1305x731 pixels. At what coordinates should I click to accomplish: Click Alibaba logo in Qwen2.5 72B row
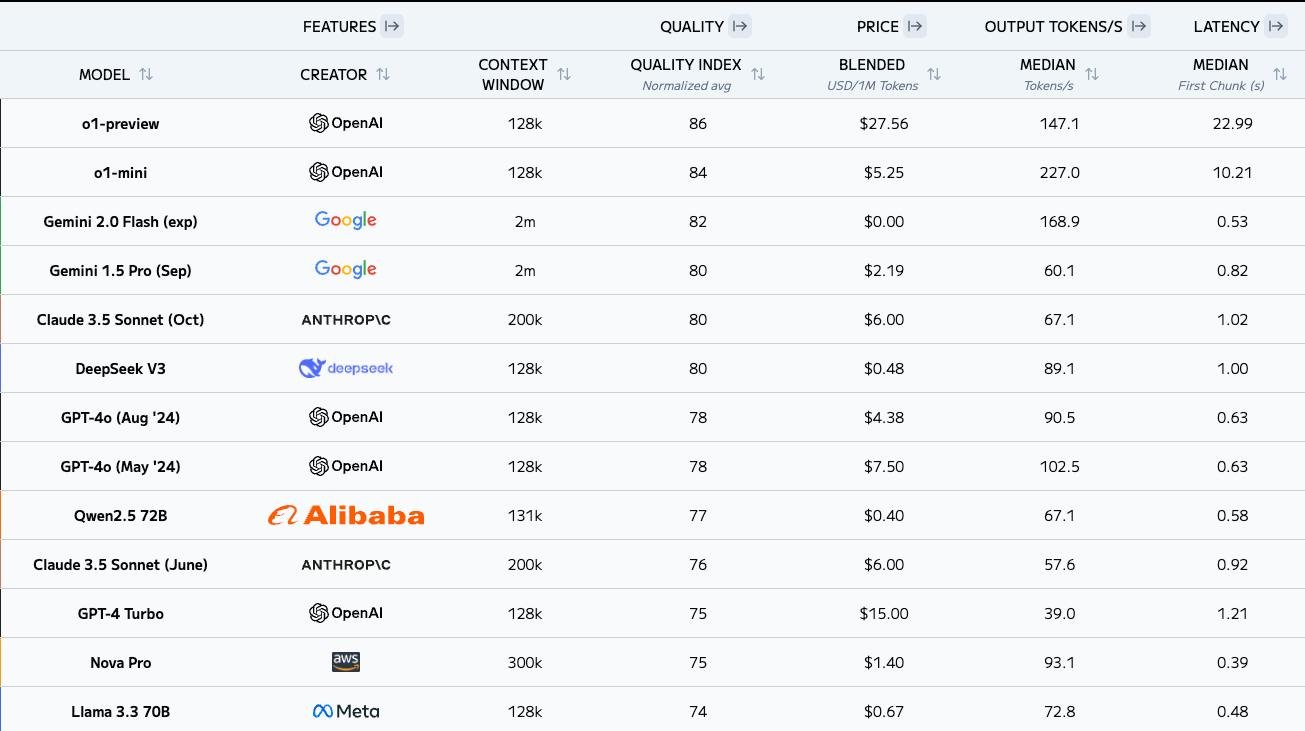coord(346,515)
